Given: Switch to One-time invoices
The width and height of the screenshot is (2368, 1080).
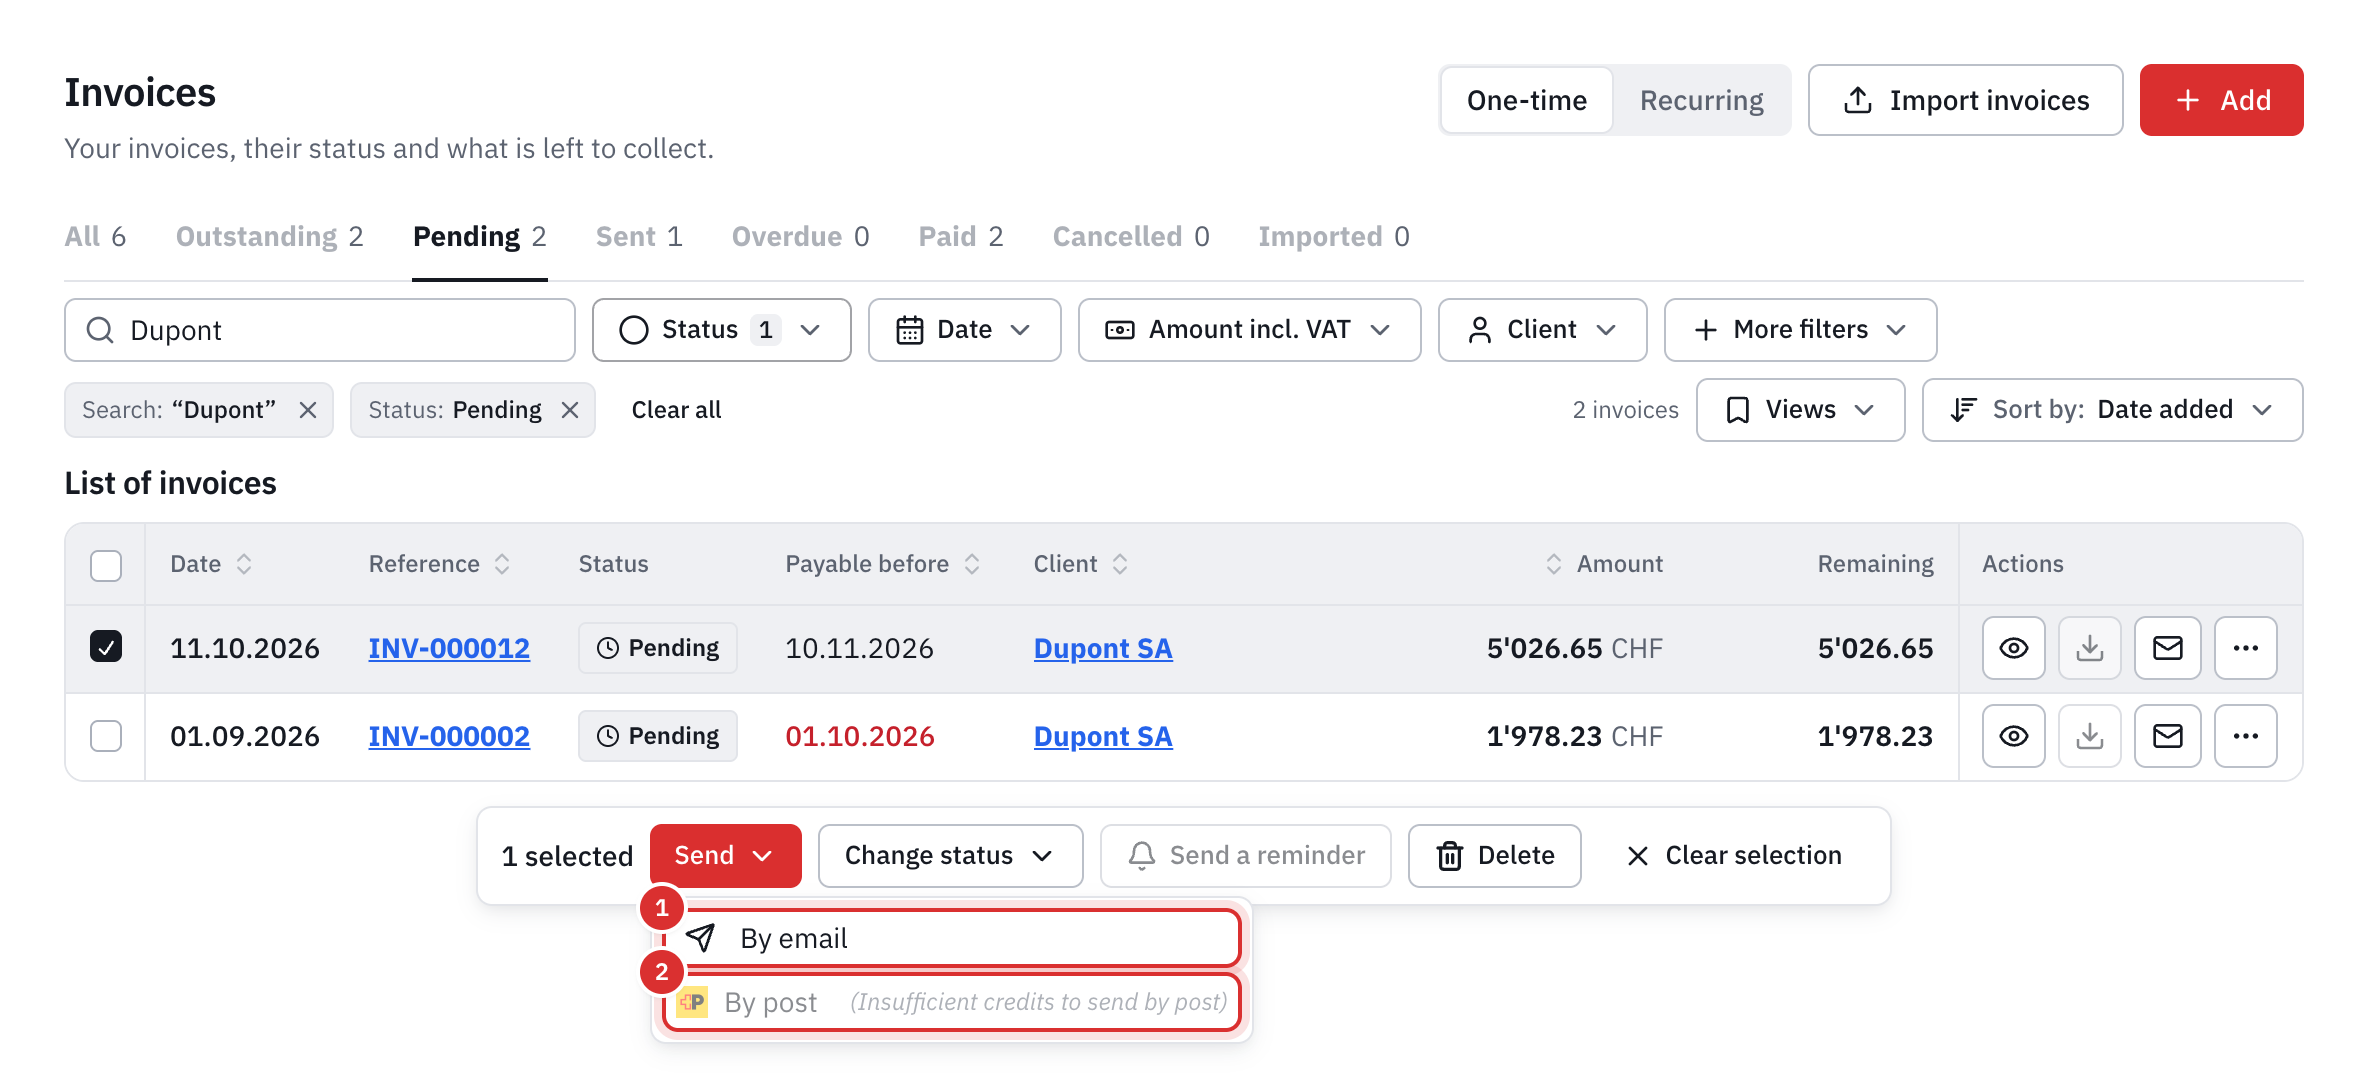Looking at the screenshot, I should (x=1527, y=100).
